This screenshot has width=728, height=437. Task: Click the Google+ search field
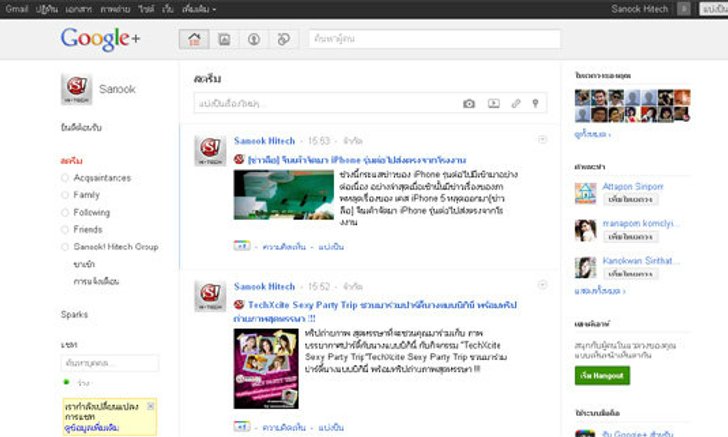[x=435, y=39]
